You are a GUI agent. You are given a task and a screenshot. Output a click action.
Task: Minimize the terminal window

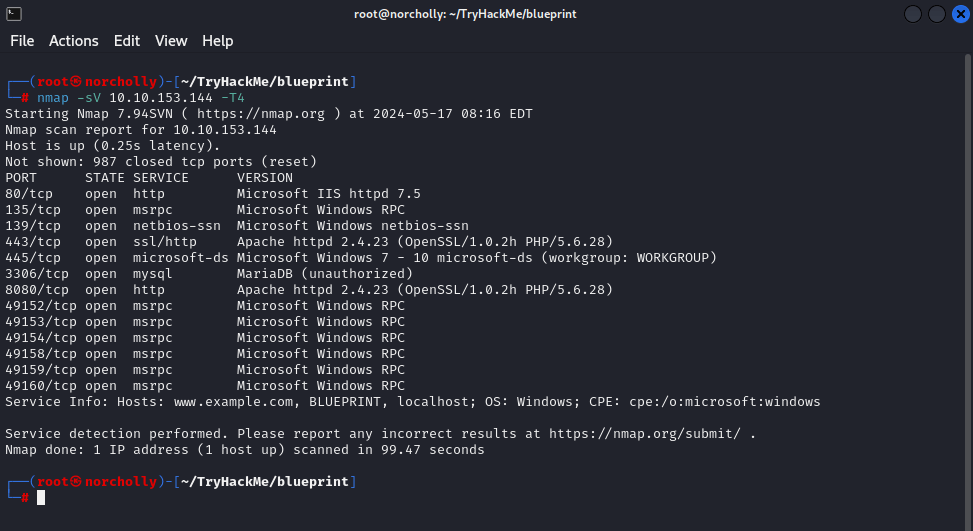pyautogui.click(x=913, y=14)
